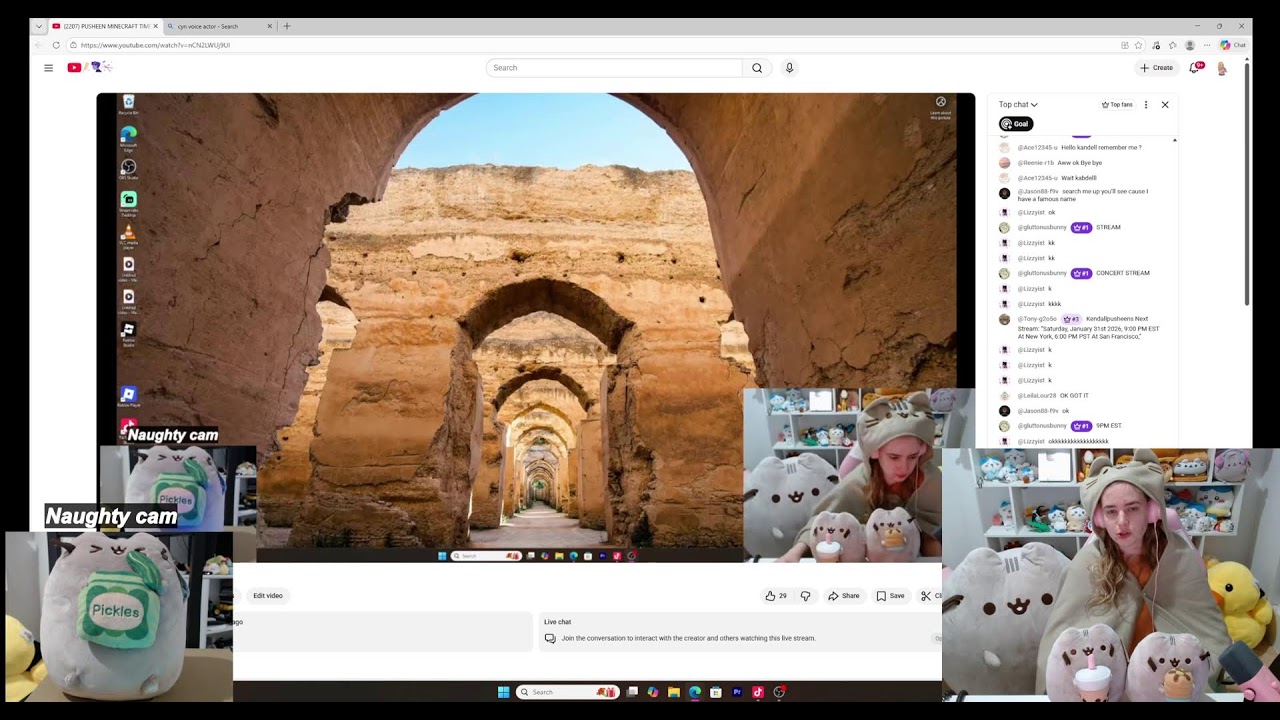This screenshot has height=720, width=1280.
Task: Open Microsoft Store from the taskbar
Action: click(716, 692)
